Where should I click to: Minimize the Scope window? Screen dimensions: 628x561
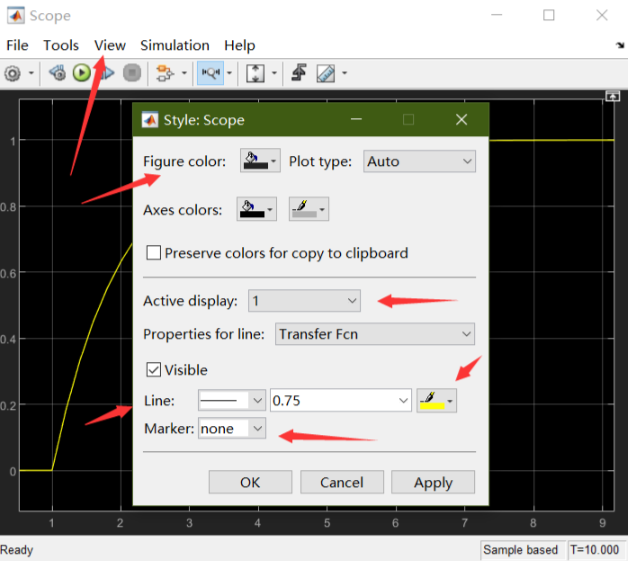coord(497,15)
